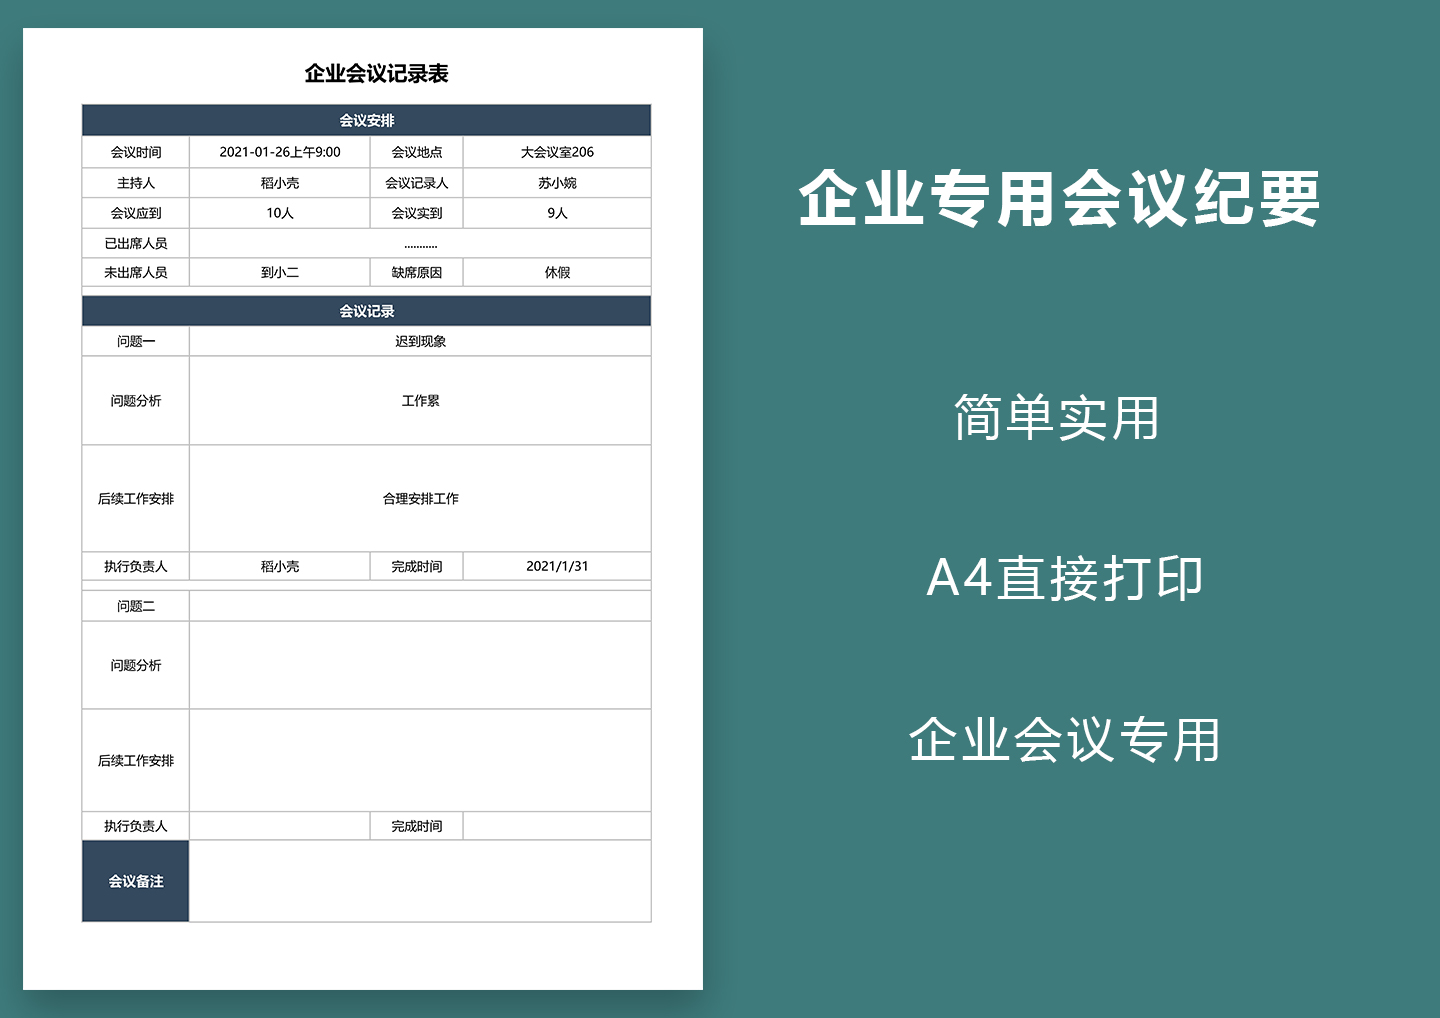The width and height of the screenshot is (1440, 1018).
Task: Click the empty 问题二 cell
Action: tap(420, 604)
